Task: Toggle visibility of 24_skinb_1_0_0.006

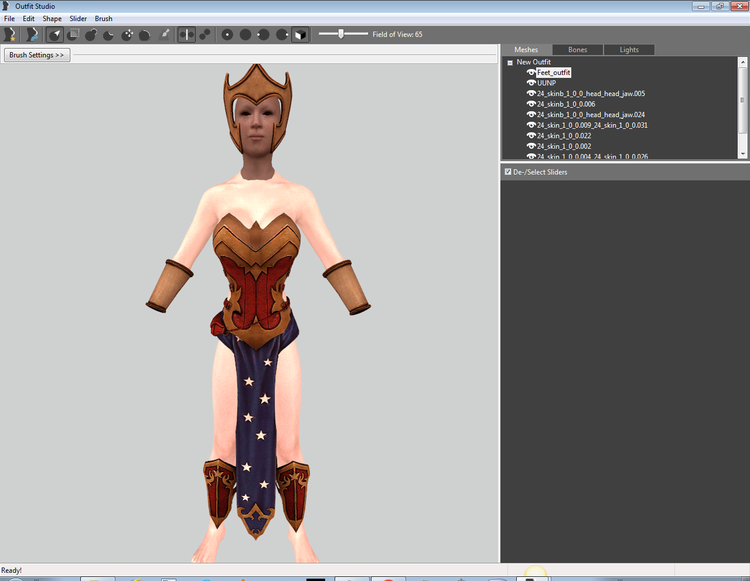Action: click(530, 104)
